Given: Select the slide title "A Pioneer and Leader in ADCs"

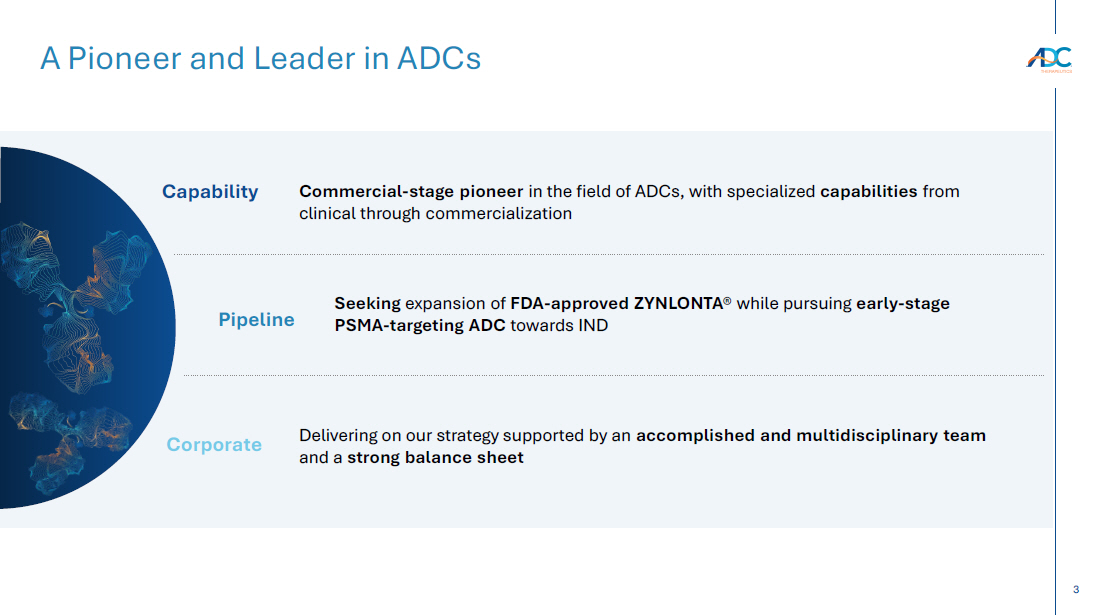Looking at the screenshot, I should [260, 59].
